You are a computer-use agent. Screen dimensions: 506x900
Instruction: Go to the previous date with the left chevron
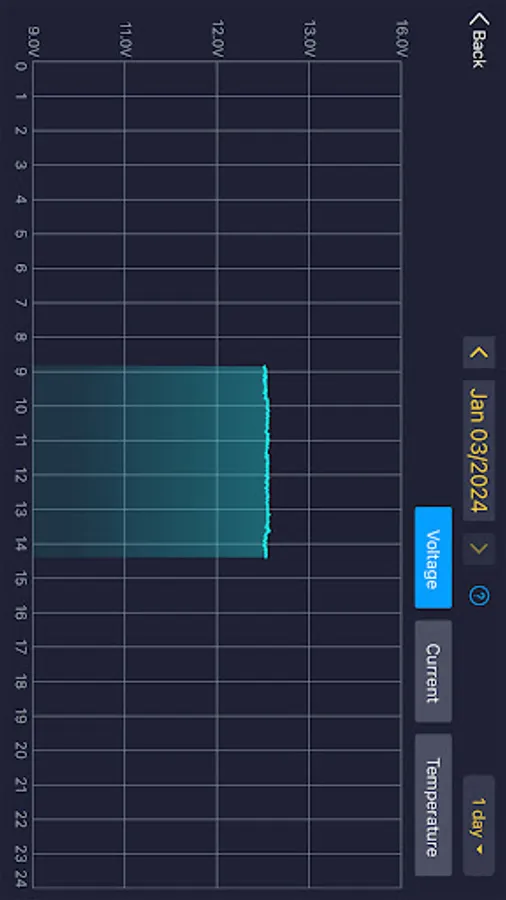coord(479,352)
